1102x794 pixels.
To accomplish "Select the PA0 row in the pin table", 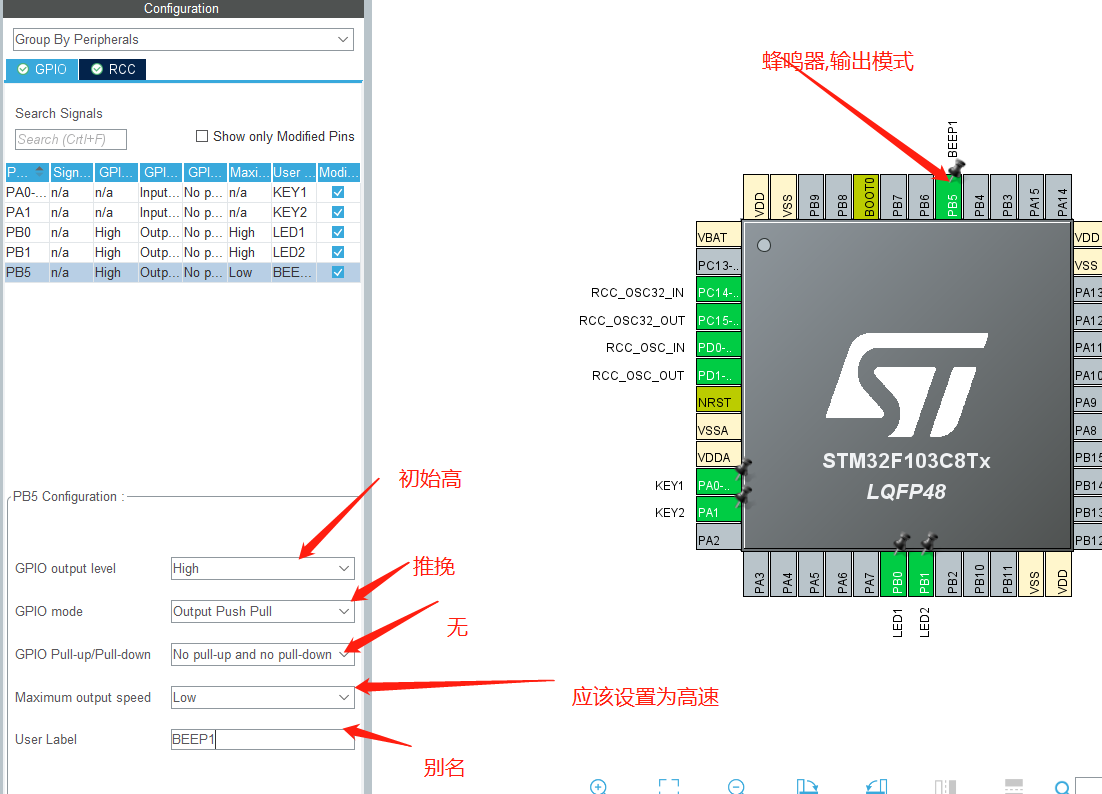I will (183, 192).
